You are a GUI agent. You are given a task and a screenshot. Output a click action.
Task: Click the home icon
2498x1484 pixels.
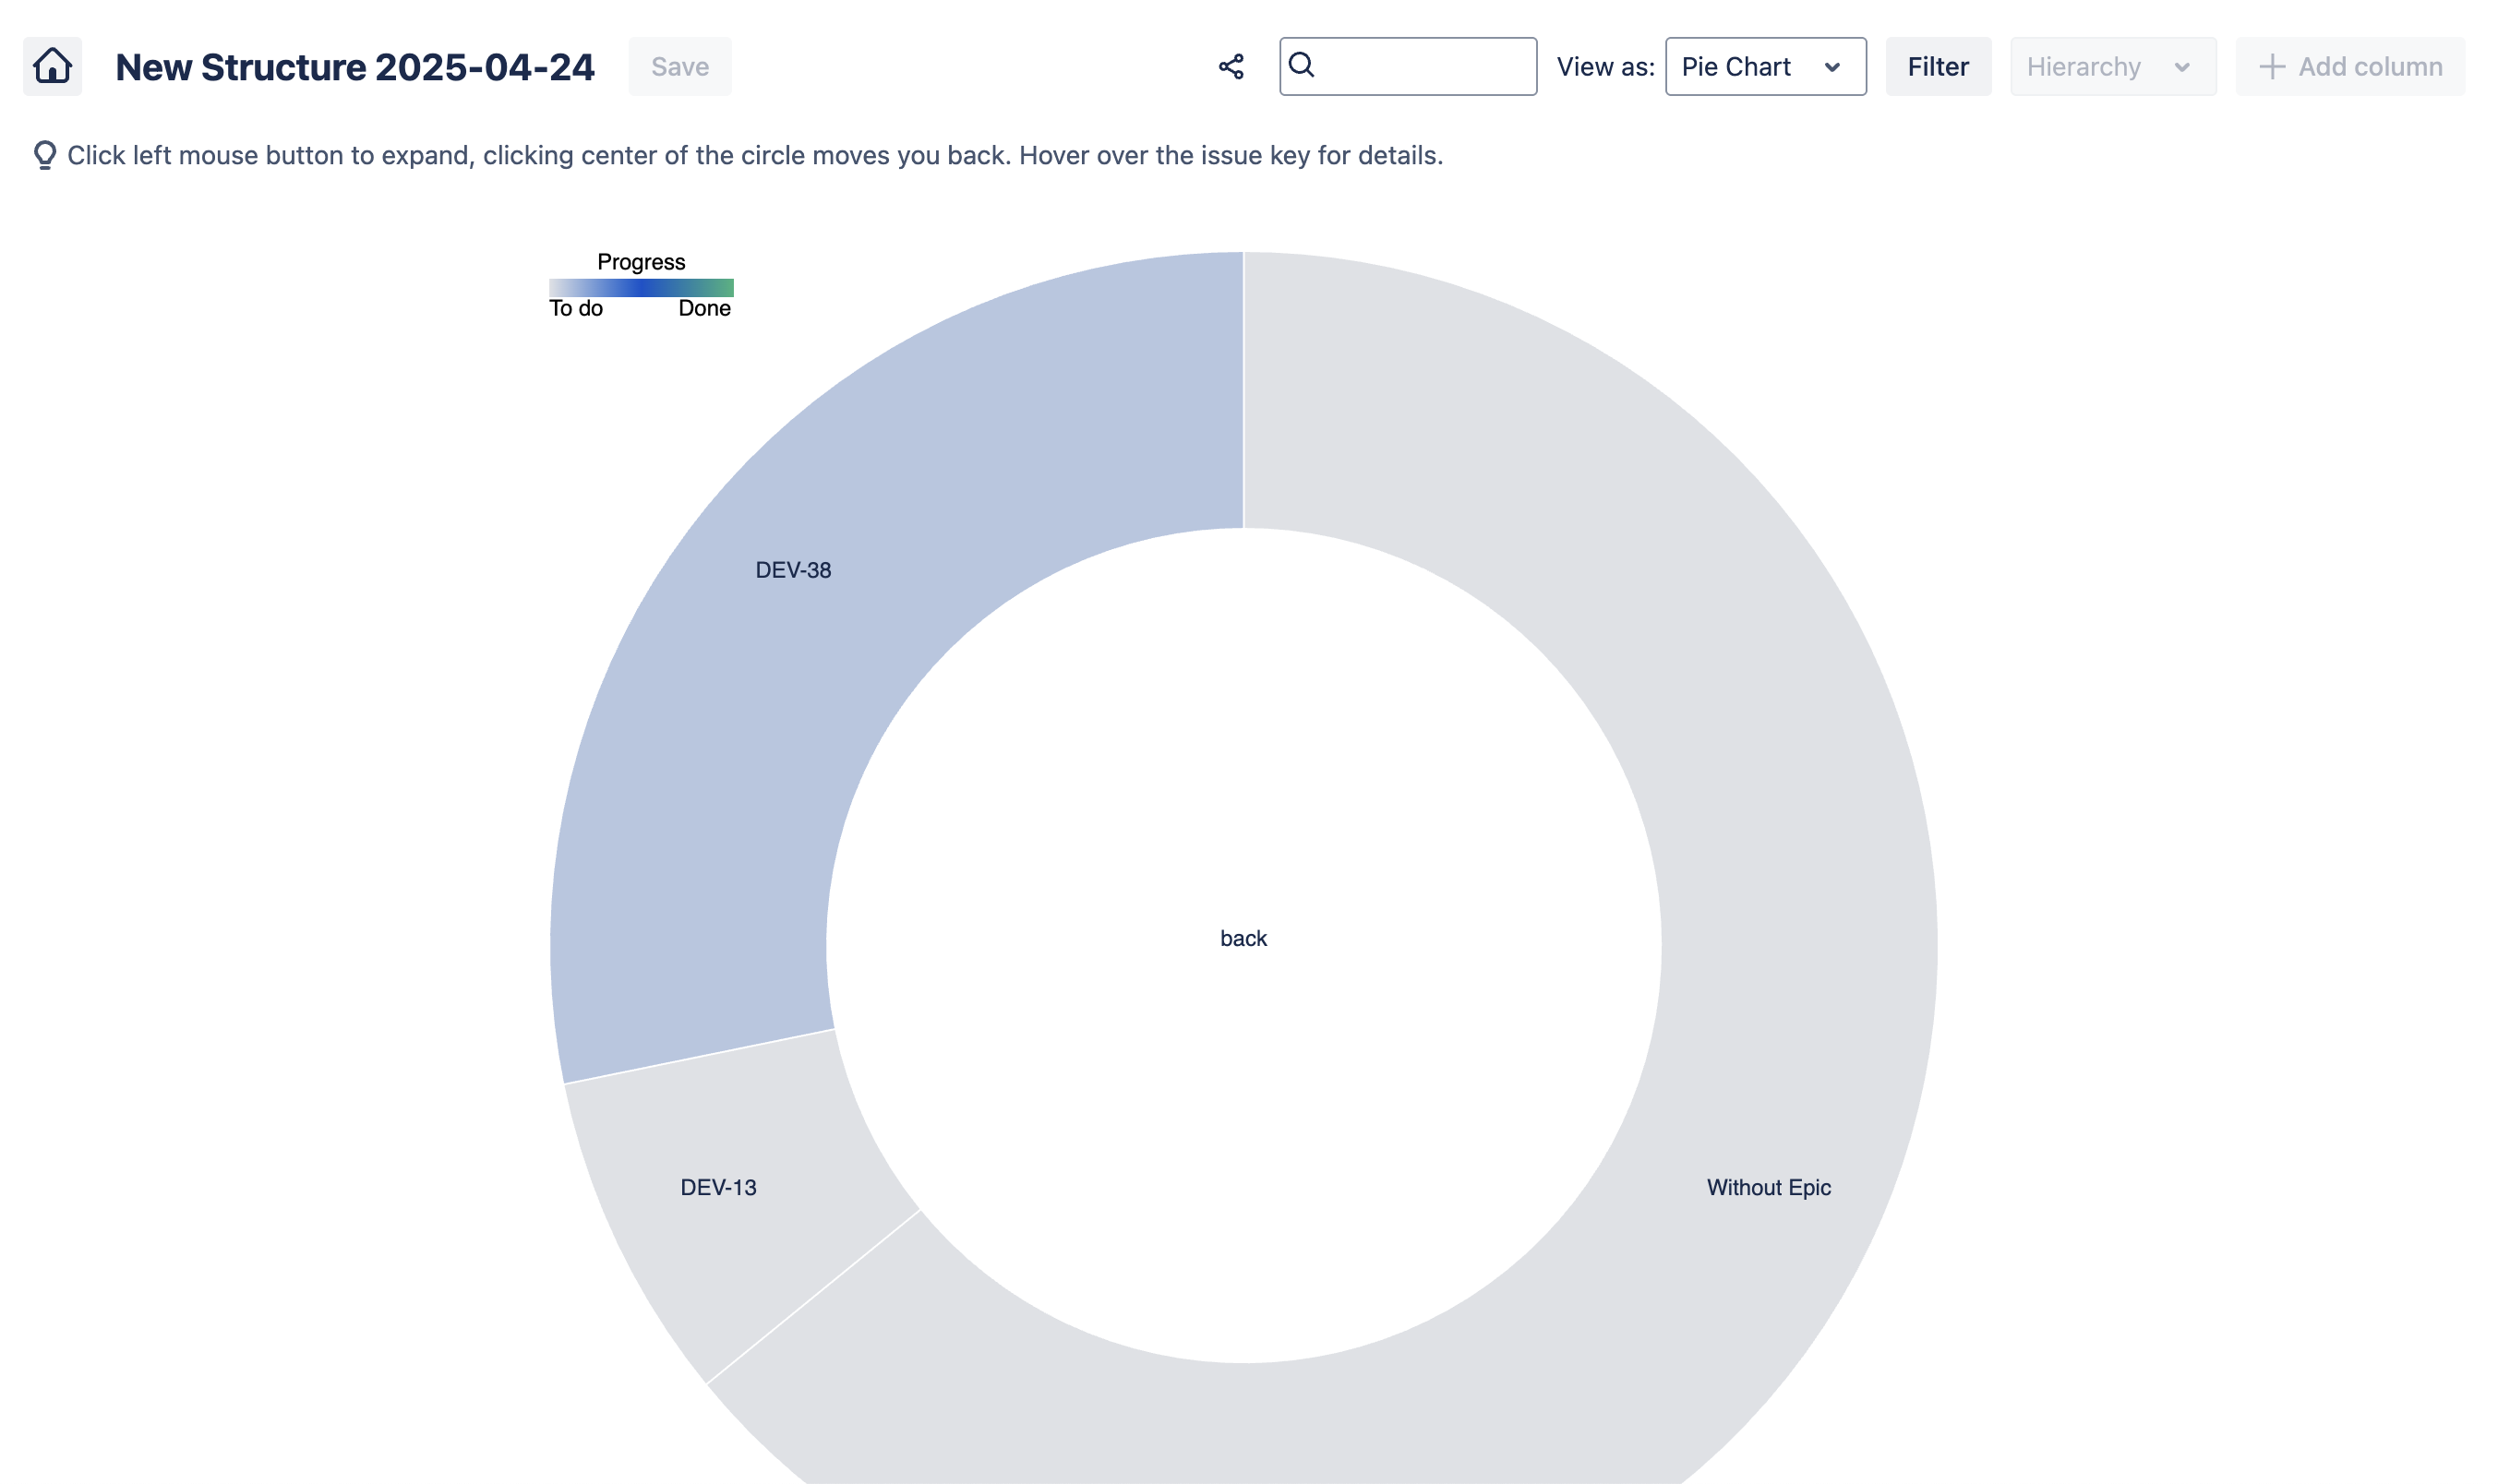(52, 66)
